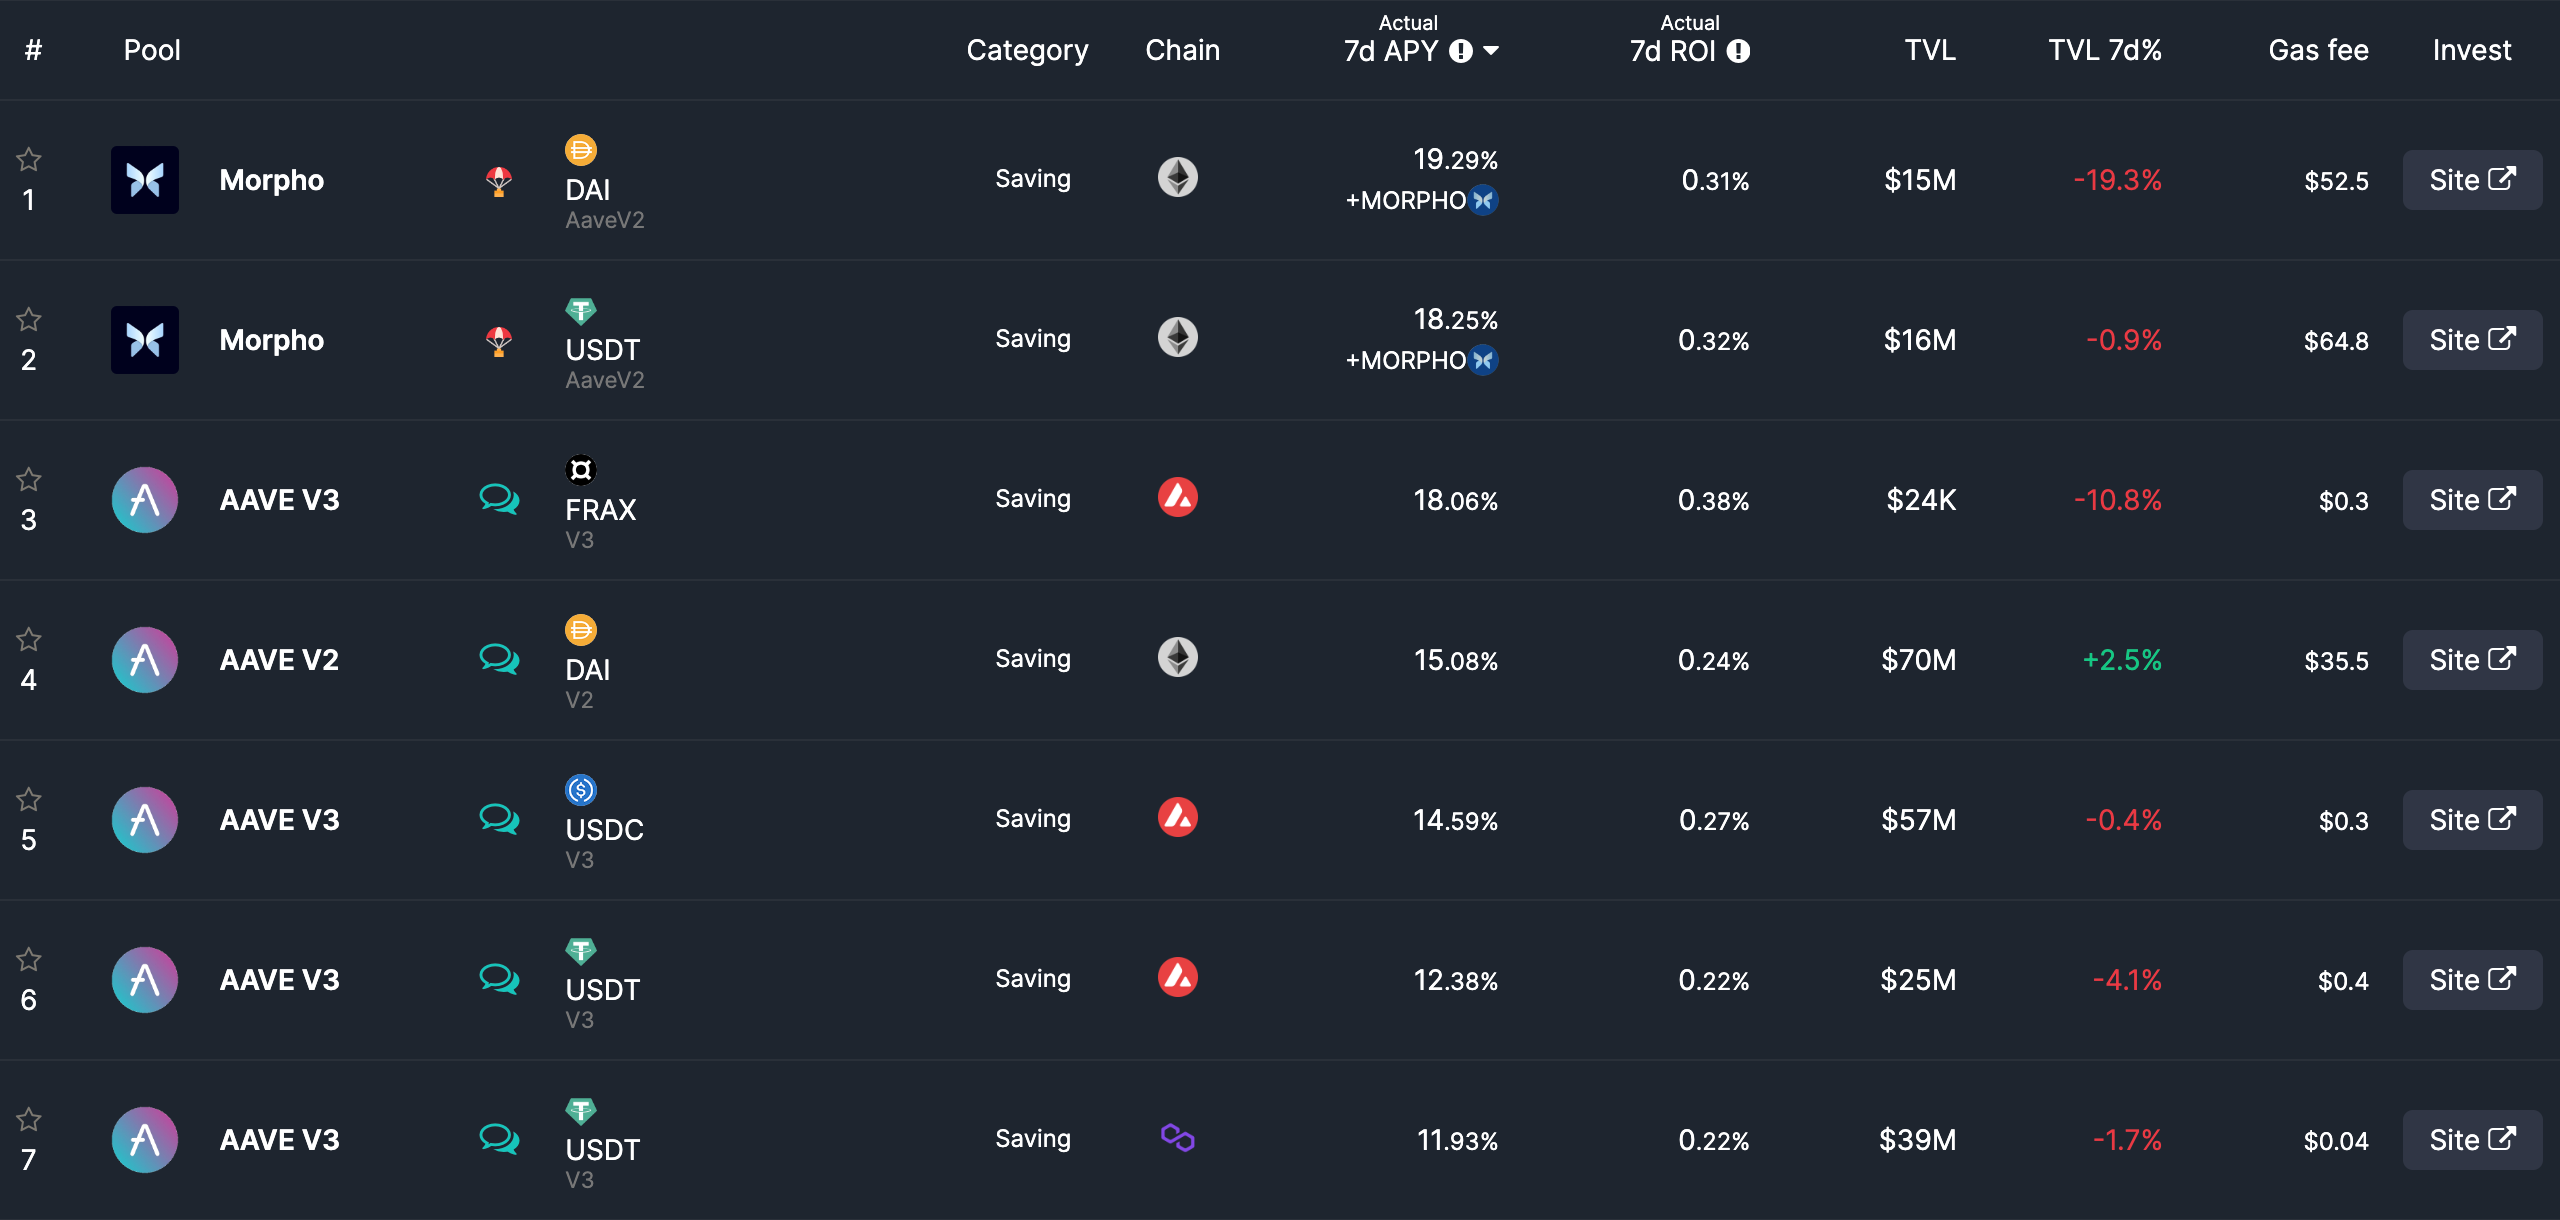Viewport: 2560px width, 1220px height.
Task: Click the Avalanche chain icon for FRAX pool
Action: pos(1178,497)
